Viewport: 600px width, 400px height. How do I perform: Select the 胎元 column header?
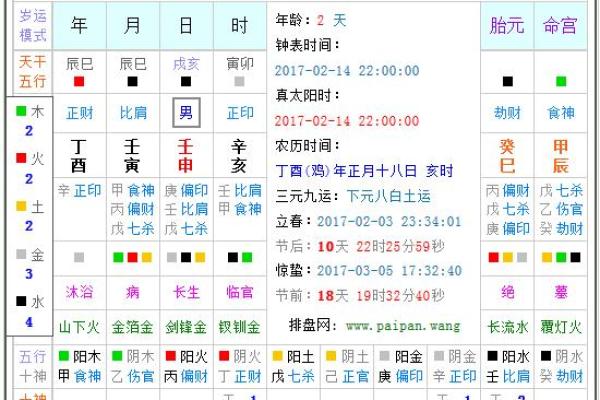(x=508, y=26)
